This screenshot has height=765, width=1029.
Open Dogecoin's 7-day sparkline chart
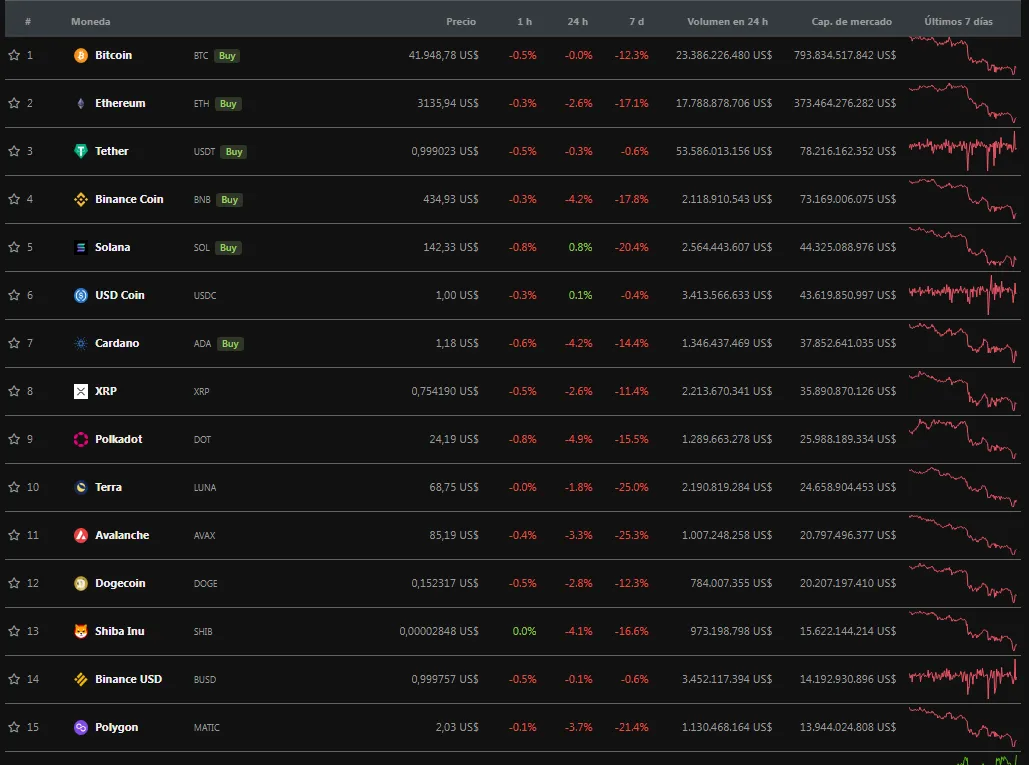[963, 583]
